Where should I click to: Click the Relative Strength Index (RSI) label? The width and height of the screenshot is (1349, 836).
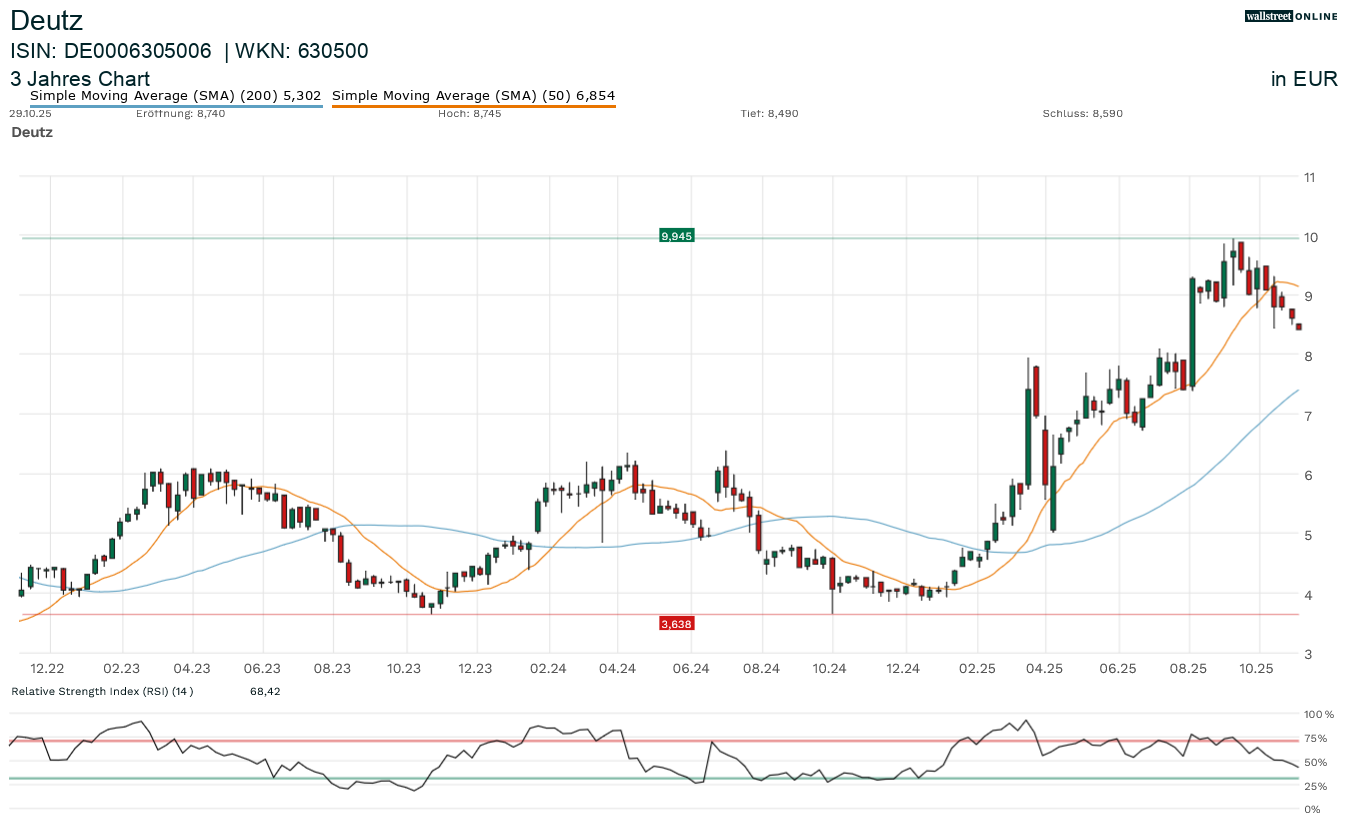point(101,691)
